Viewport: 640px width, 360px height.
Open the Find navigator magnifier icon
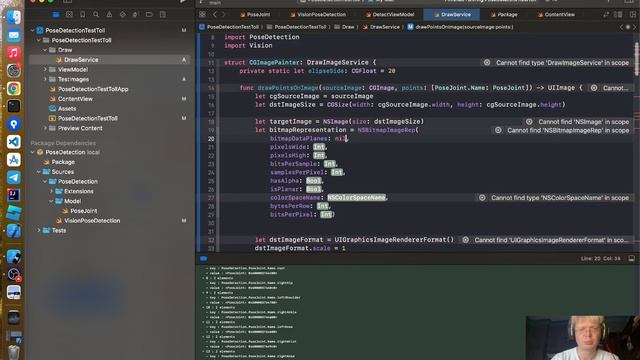coord(96,15)
